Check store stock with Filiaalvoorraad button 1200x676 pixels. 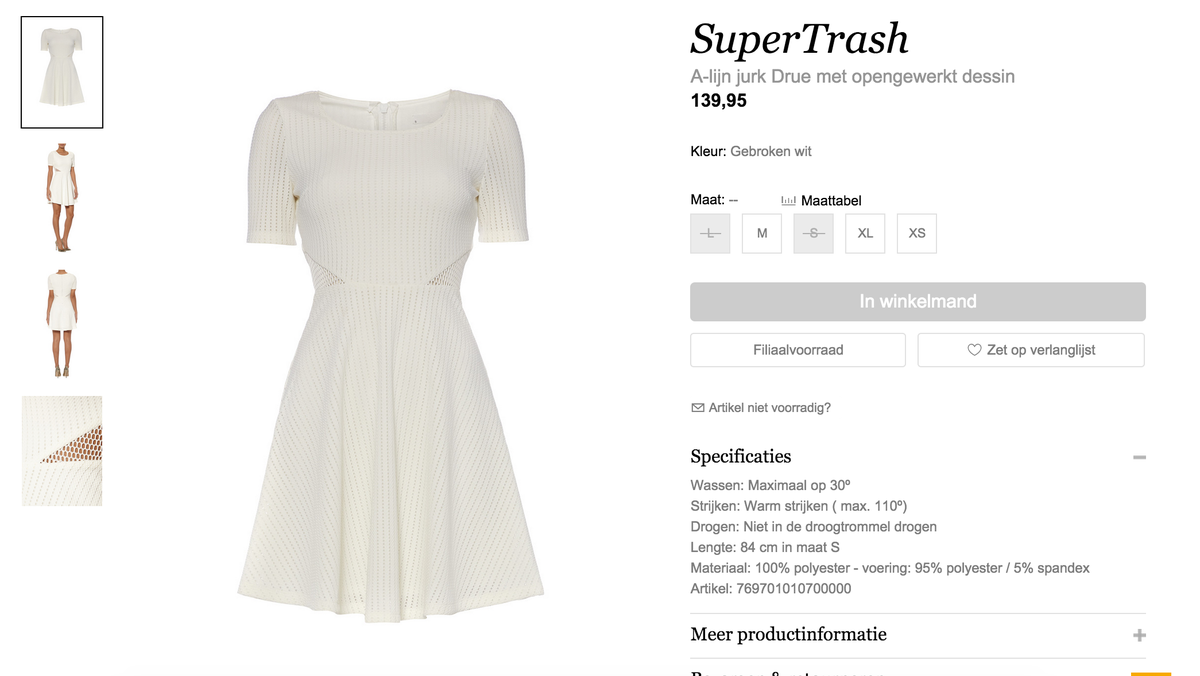(798, 350)
